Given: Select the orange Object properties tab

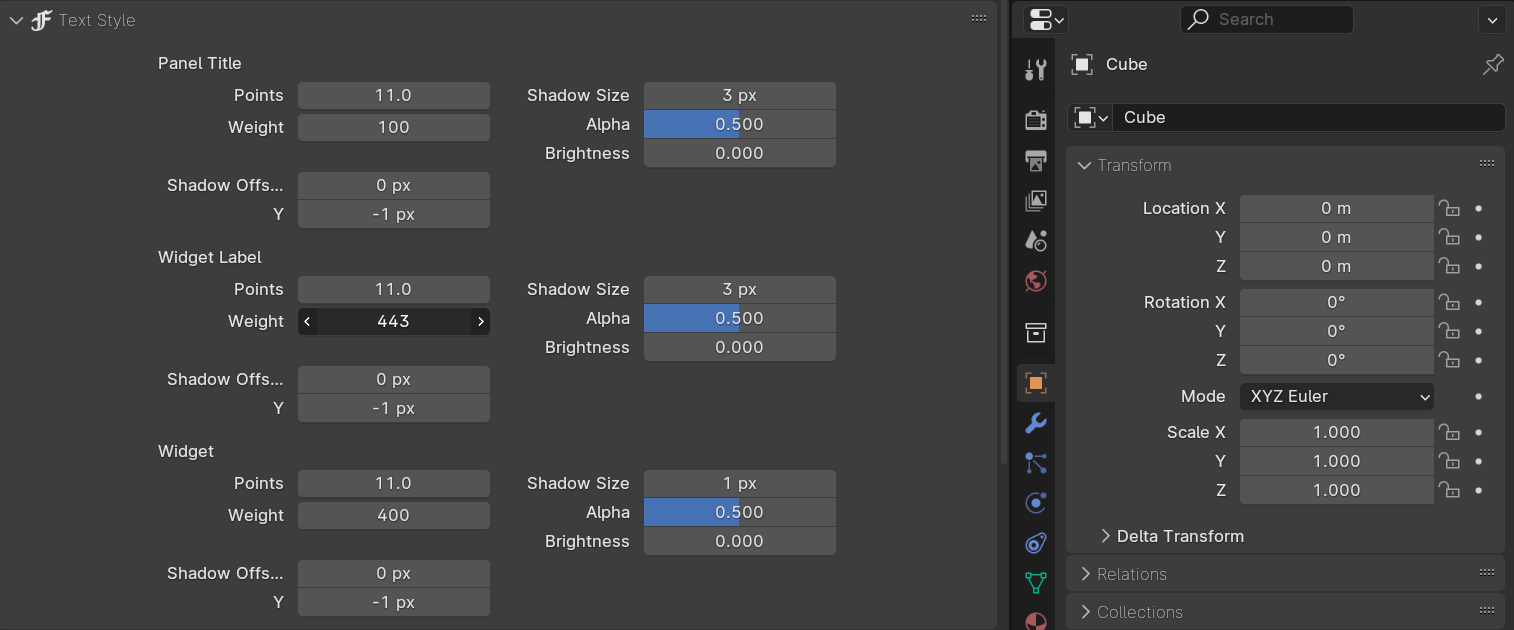Looking at the screenshot, I should [x=1036, y=383].
